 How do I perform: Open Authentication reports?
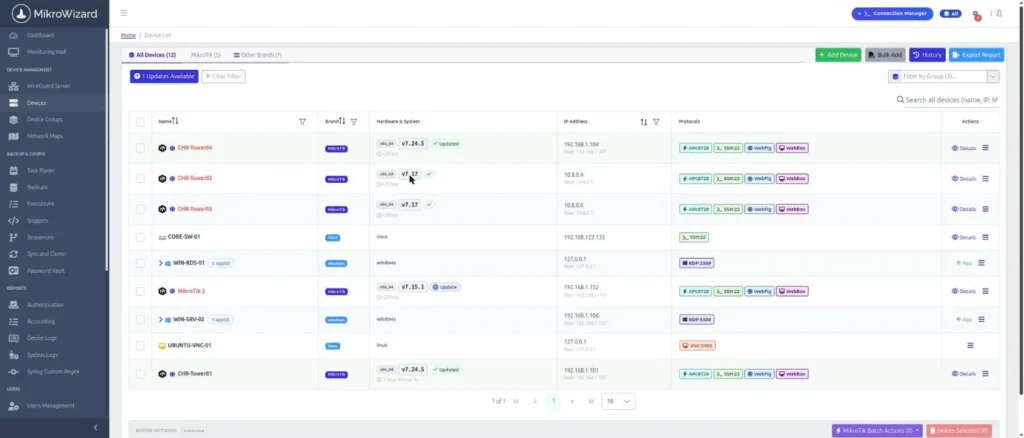click(45, 305)
